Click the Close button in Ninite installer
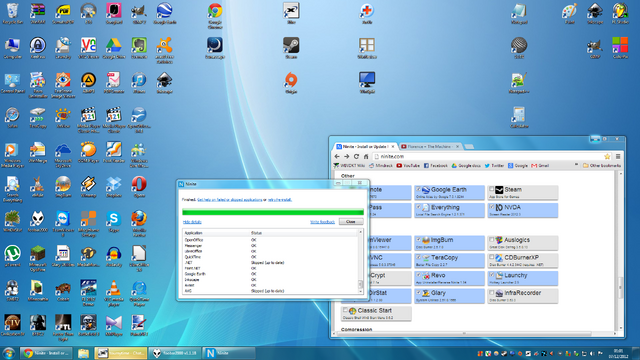Viewport: 640px width, 360px height. point(351,222)
